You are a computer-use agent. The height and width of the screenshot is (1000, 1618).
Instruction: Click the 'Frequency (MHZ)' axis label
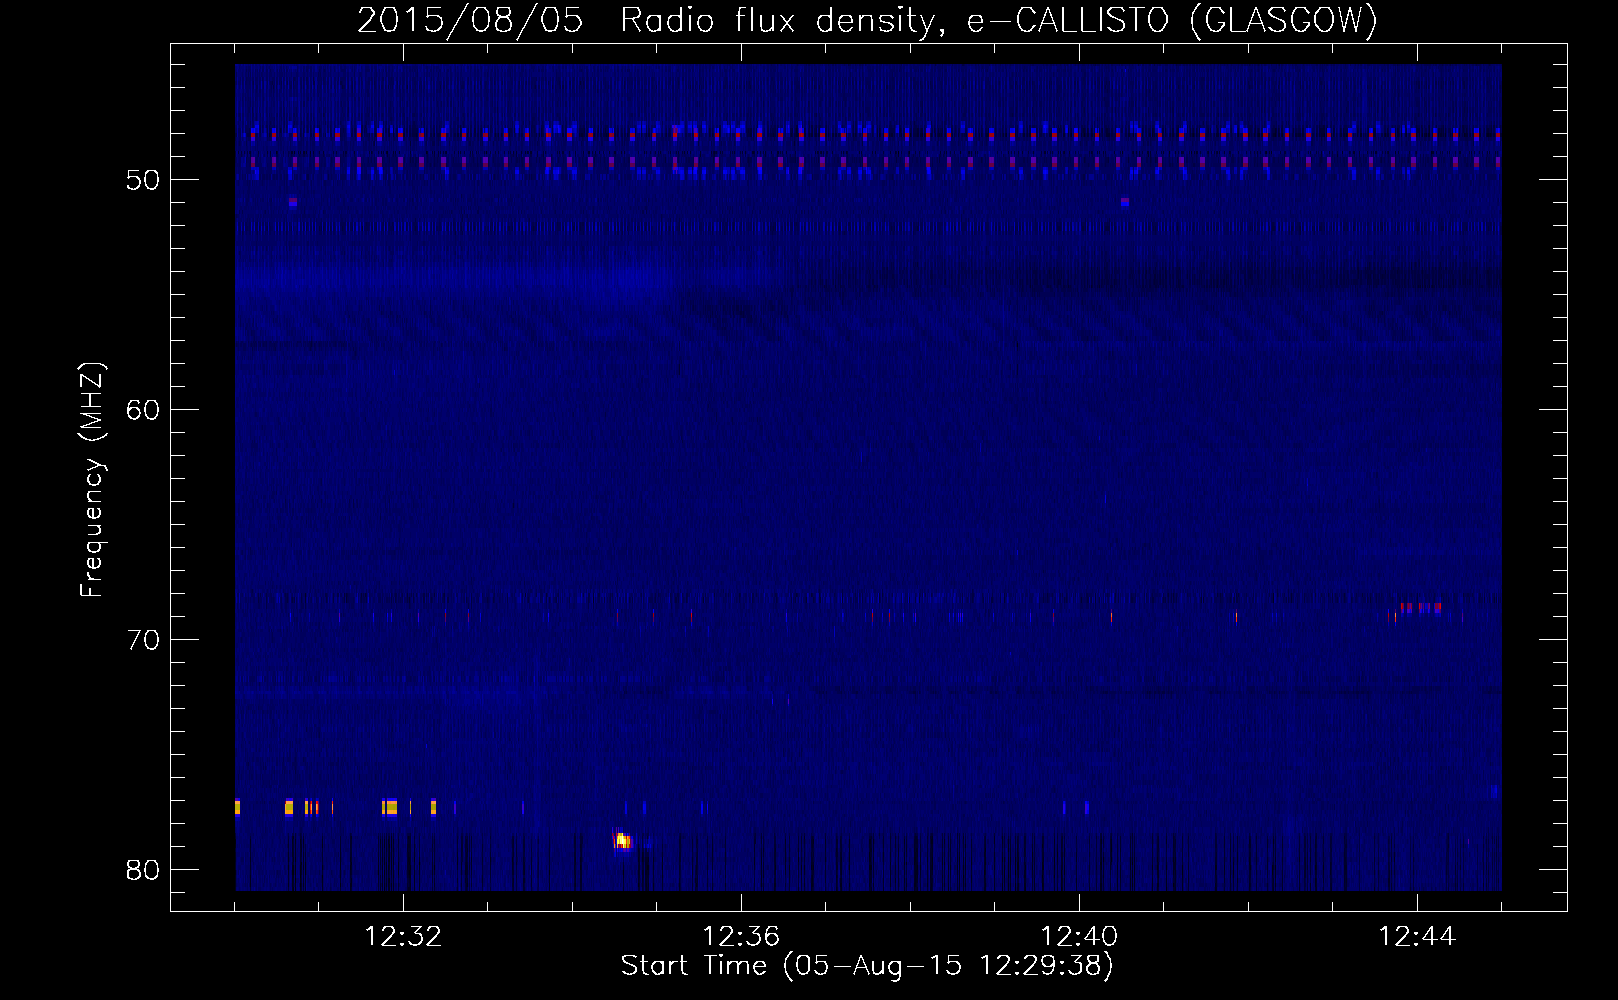(x=92, y=480)
